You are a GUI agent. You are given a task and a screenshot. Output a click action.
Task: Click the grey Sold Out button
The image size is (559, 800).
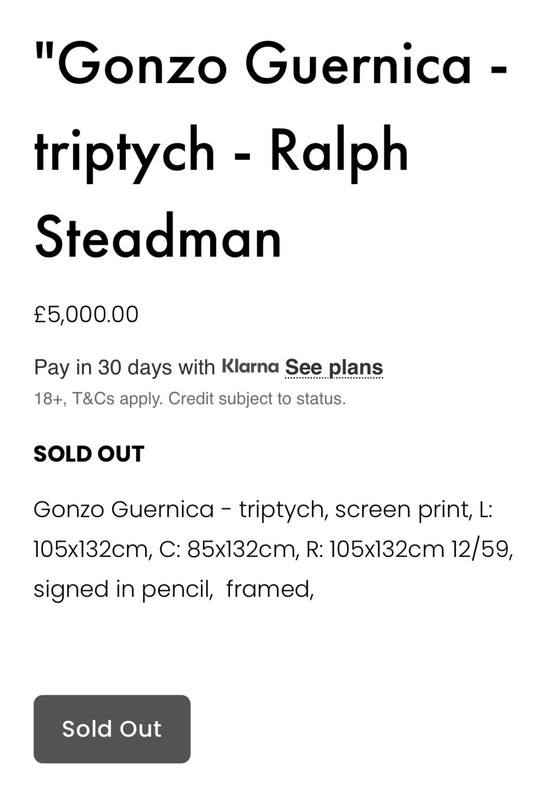pyautogui.click(x=112, y=729)
